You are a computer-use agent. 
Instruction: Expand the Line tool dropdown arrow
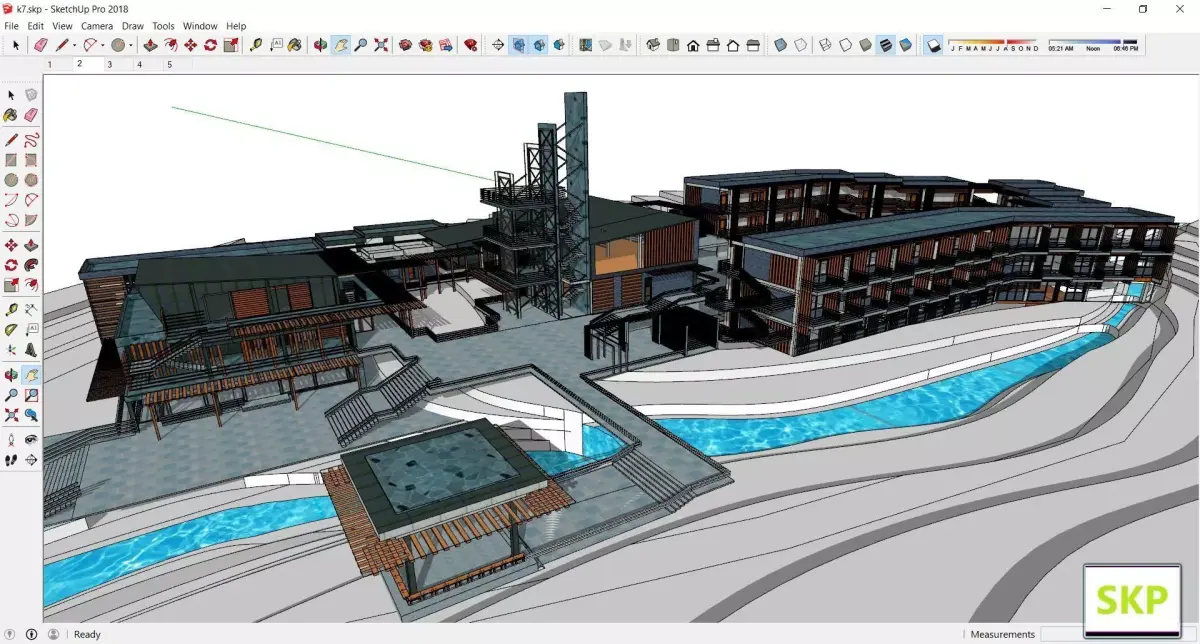click(74, 45)
